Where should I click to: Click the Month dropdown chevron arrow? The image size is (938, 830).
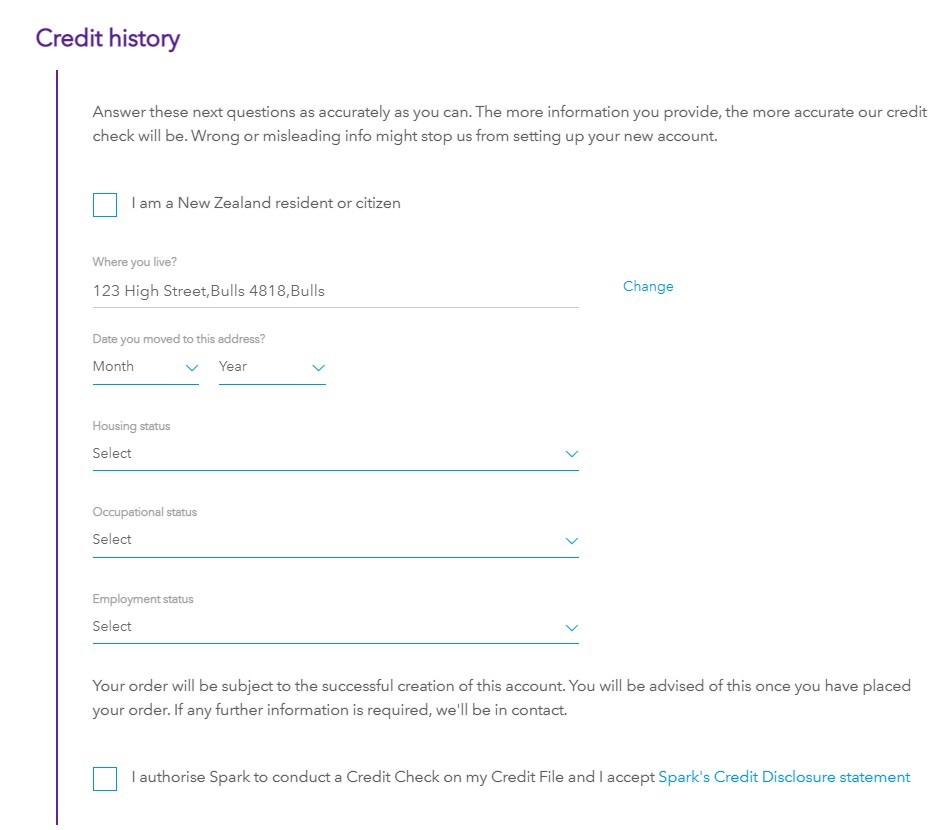(192, 368)
